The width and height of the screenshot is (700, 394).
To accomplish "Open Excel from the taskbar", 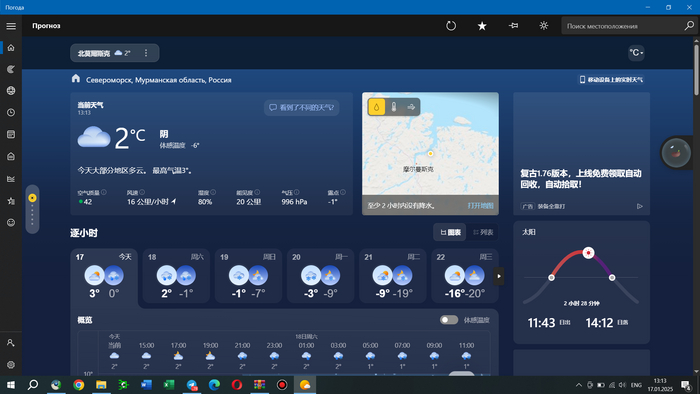I will (169, 385).
